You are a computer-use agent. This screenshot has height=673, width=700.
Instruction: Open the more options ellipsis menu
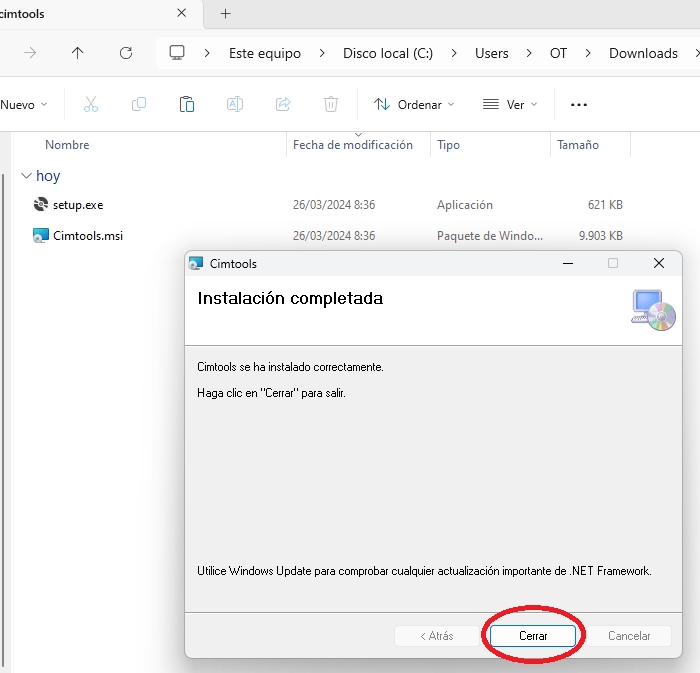(579, 105)
